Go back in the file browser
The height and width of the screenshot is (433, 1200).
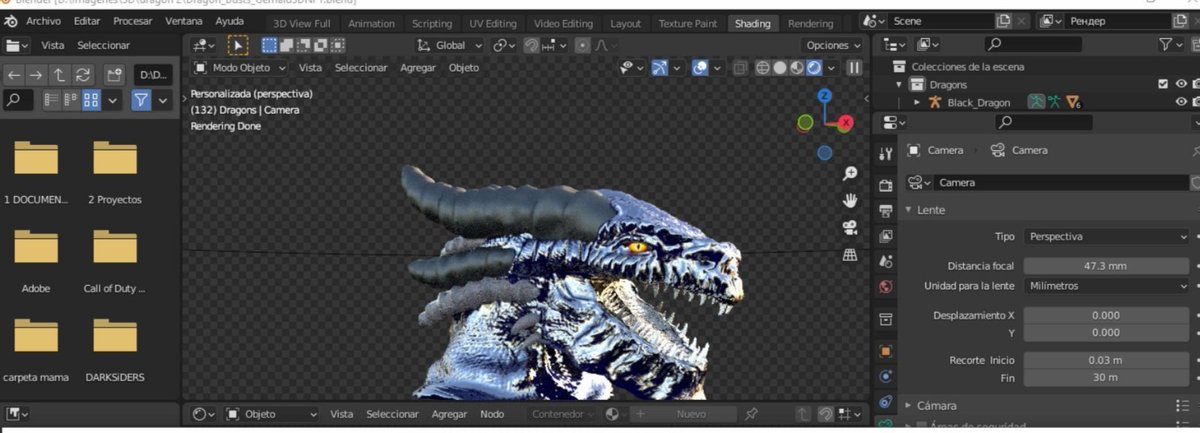(x=14, y=75)
